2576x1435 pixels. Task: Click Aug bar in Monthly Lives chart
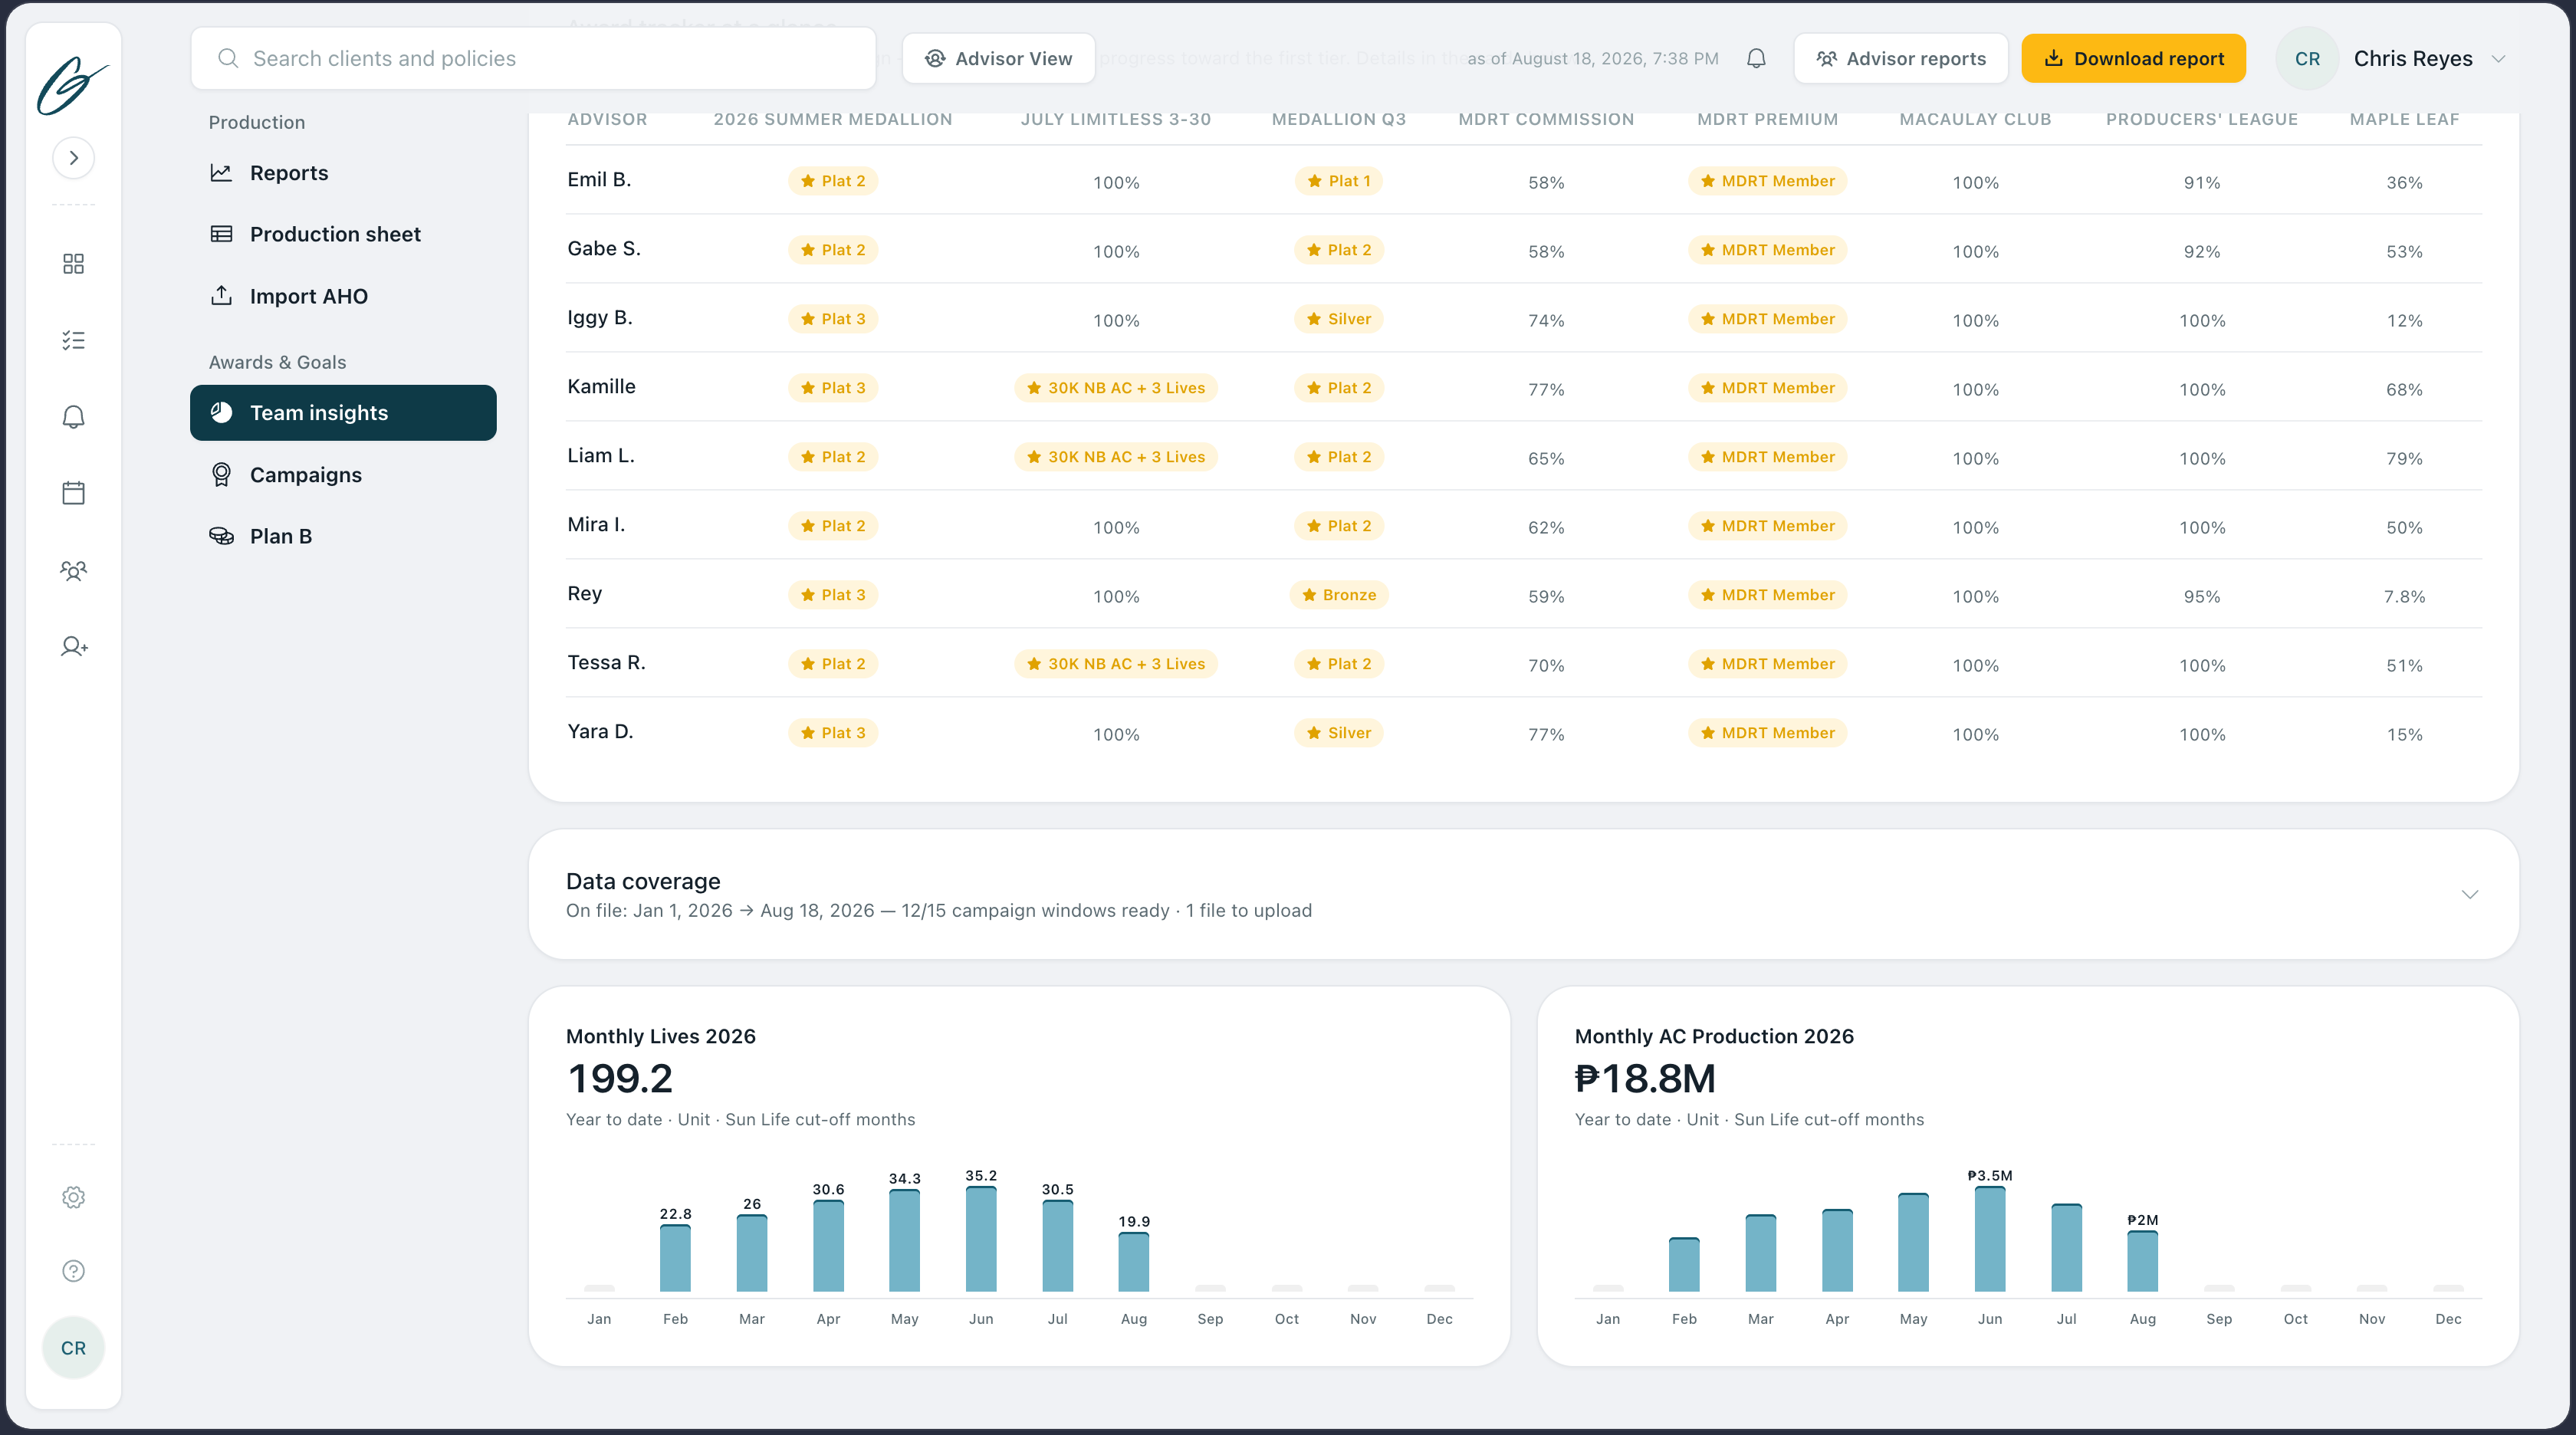(x=1133, y=1262)
